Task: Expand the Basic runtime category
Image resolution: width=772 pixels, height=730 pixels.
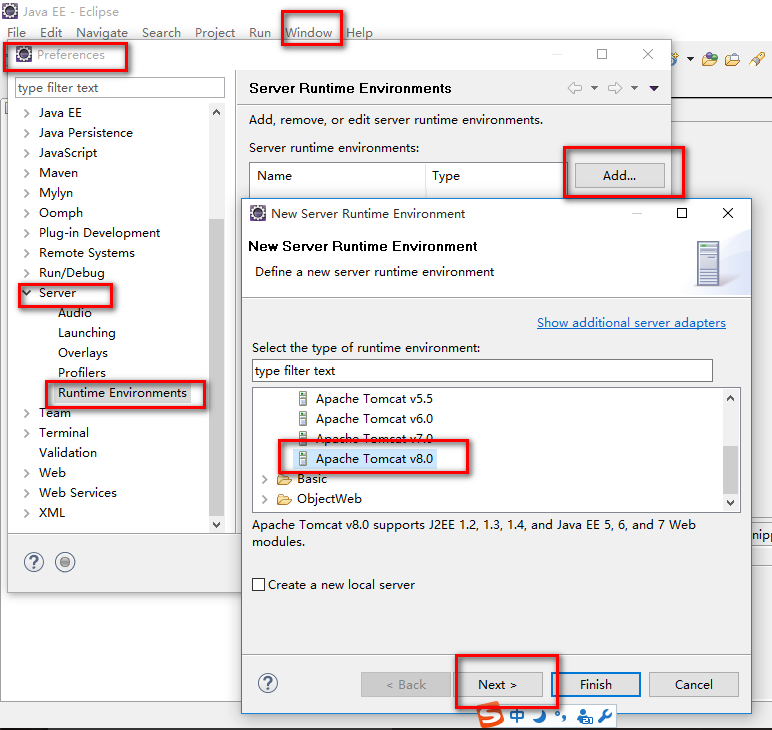Action: (x=264, y=479)
